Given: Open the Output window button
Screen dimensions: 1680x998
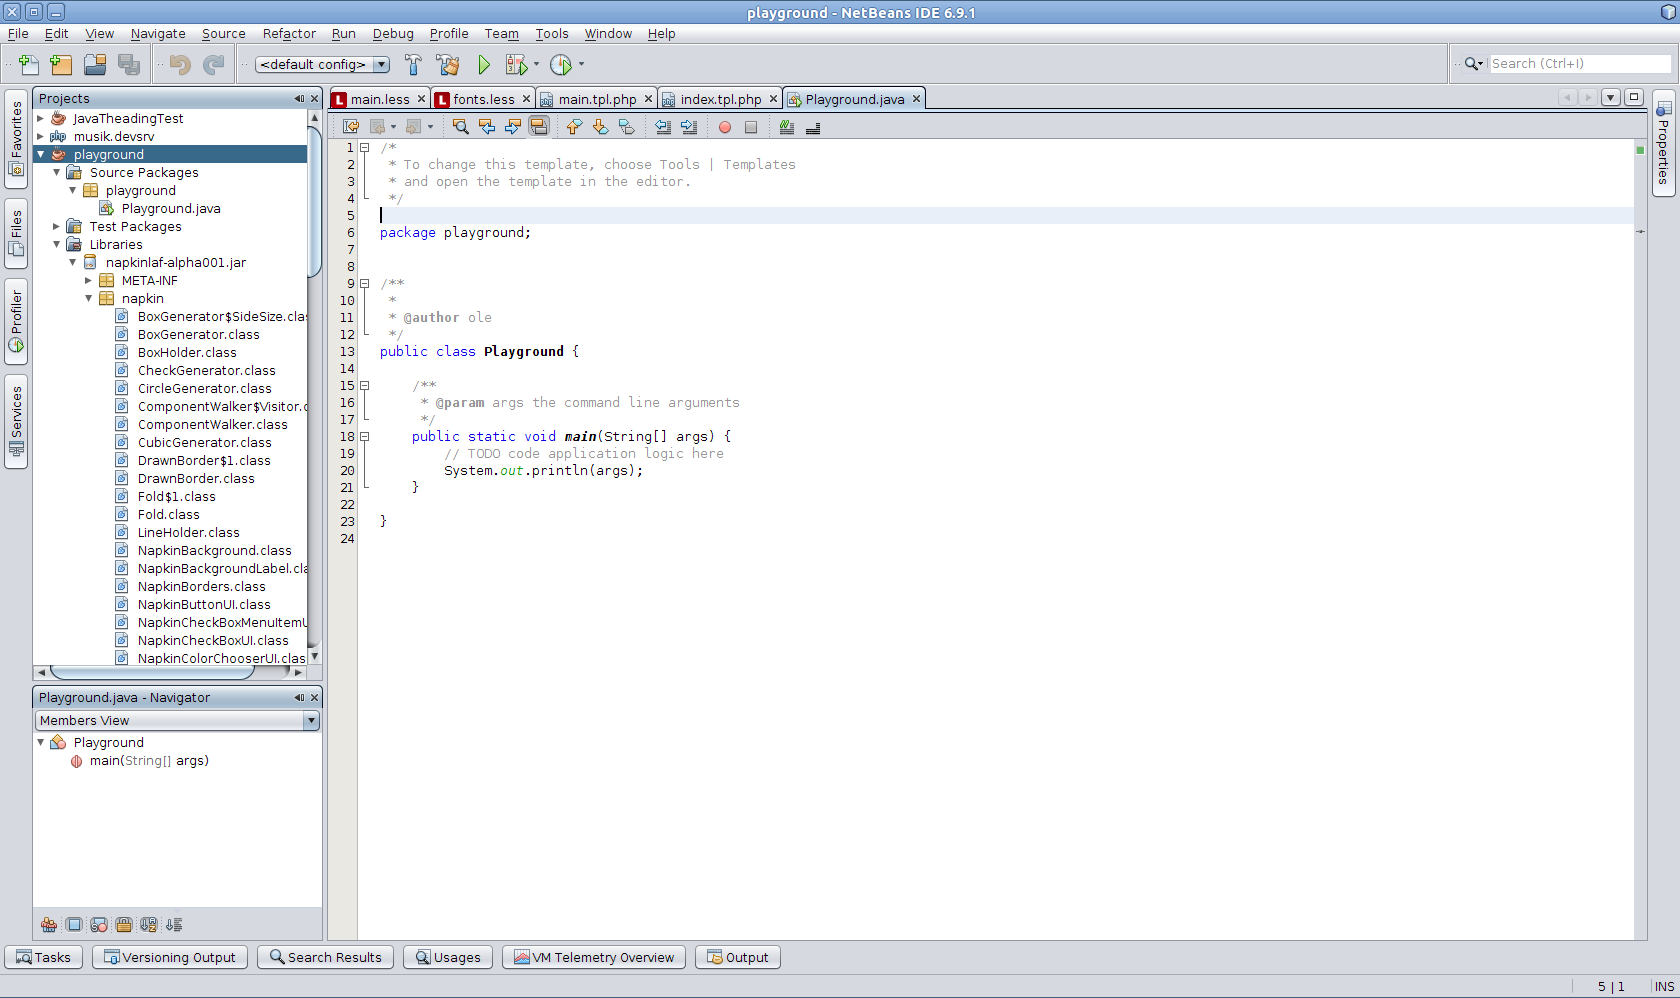Looking at the screenshot, I should (x=738, y=957).
